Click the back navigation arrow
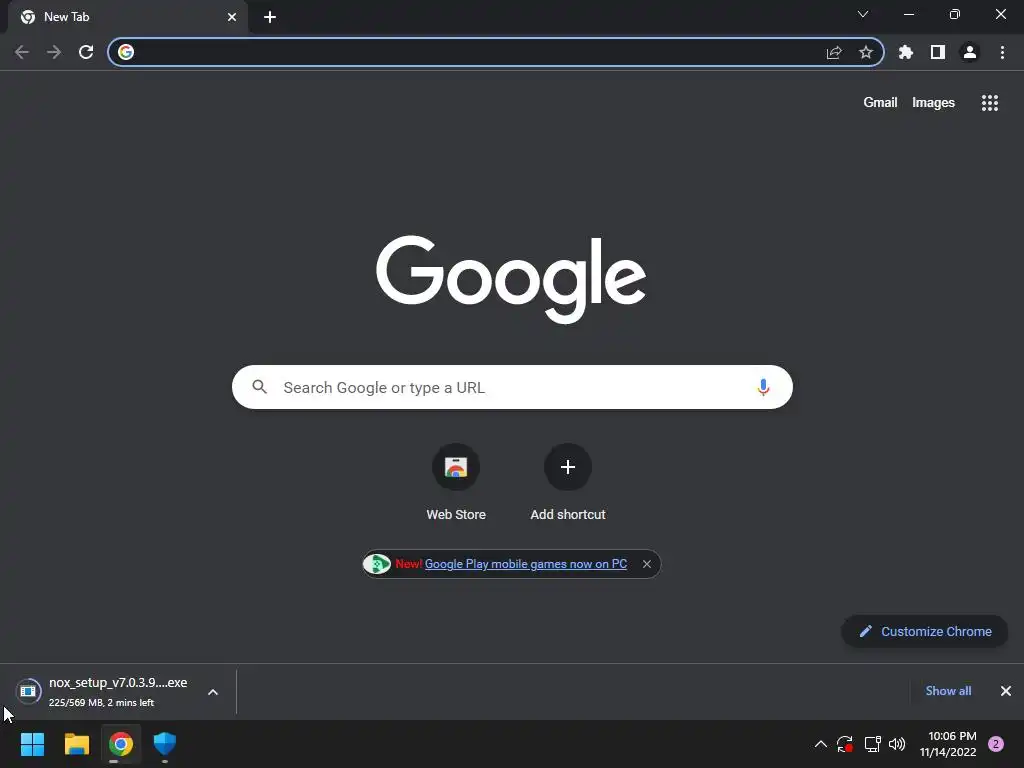The image size is (1024, 768). (x=22, y=52)
